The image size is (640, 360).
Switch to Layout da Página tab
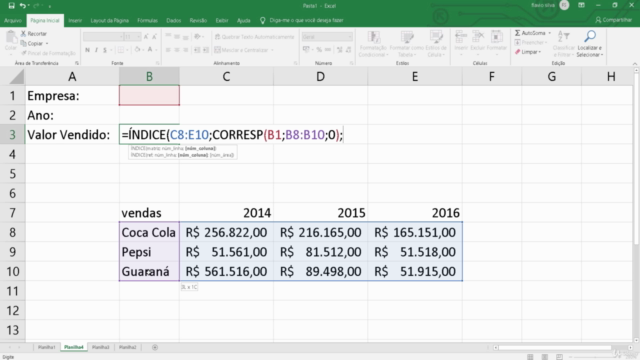(x=109, y=20)
